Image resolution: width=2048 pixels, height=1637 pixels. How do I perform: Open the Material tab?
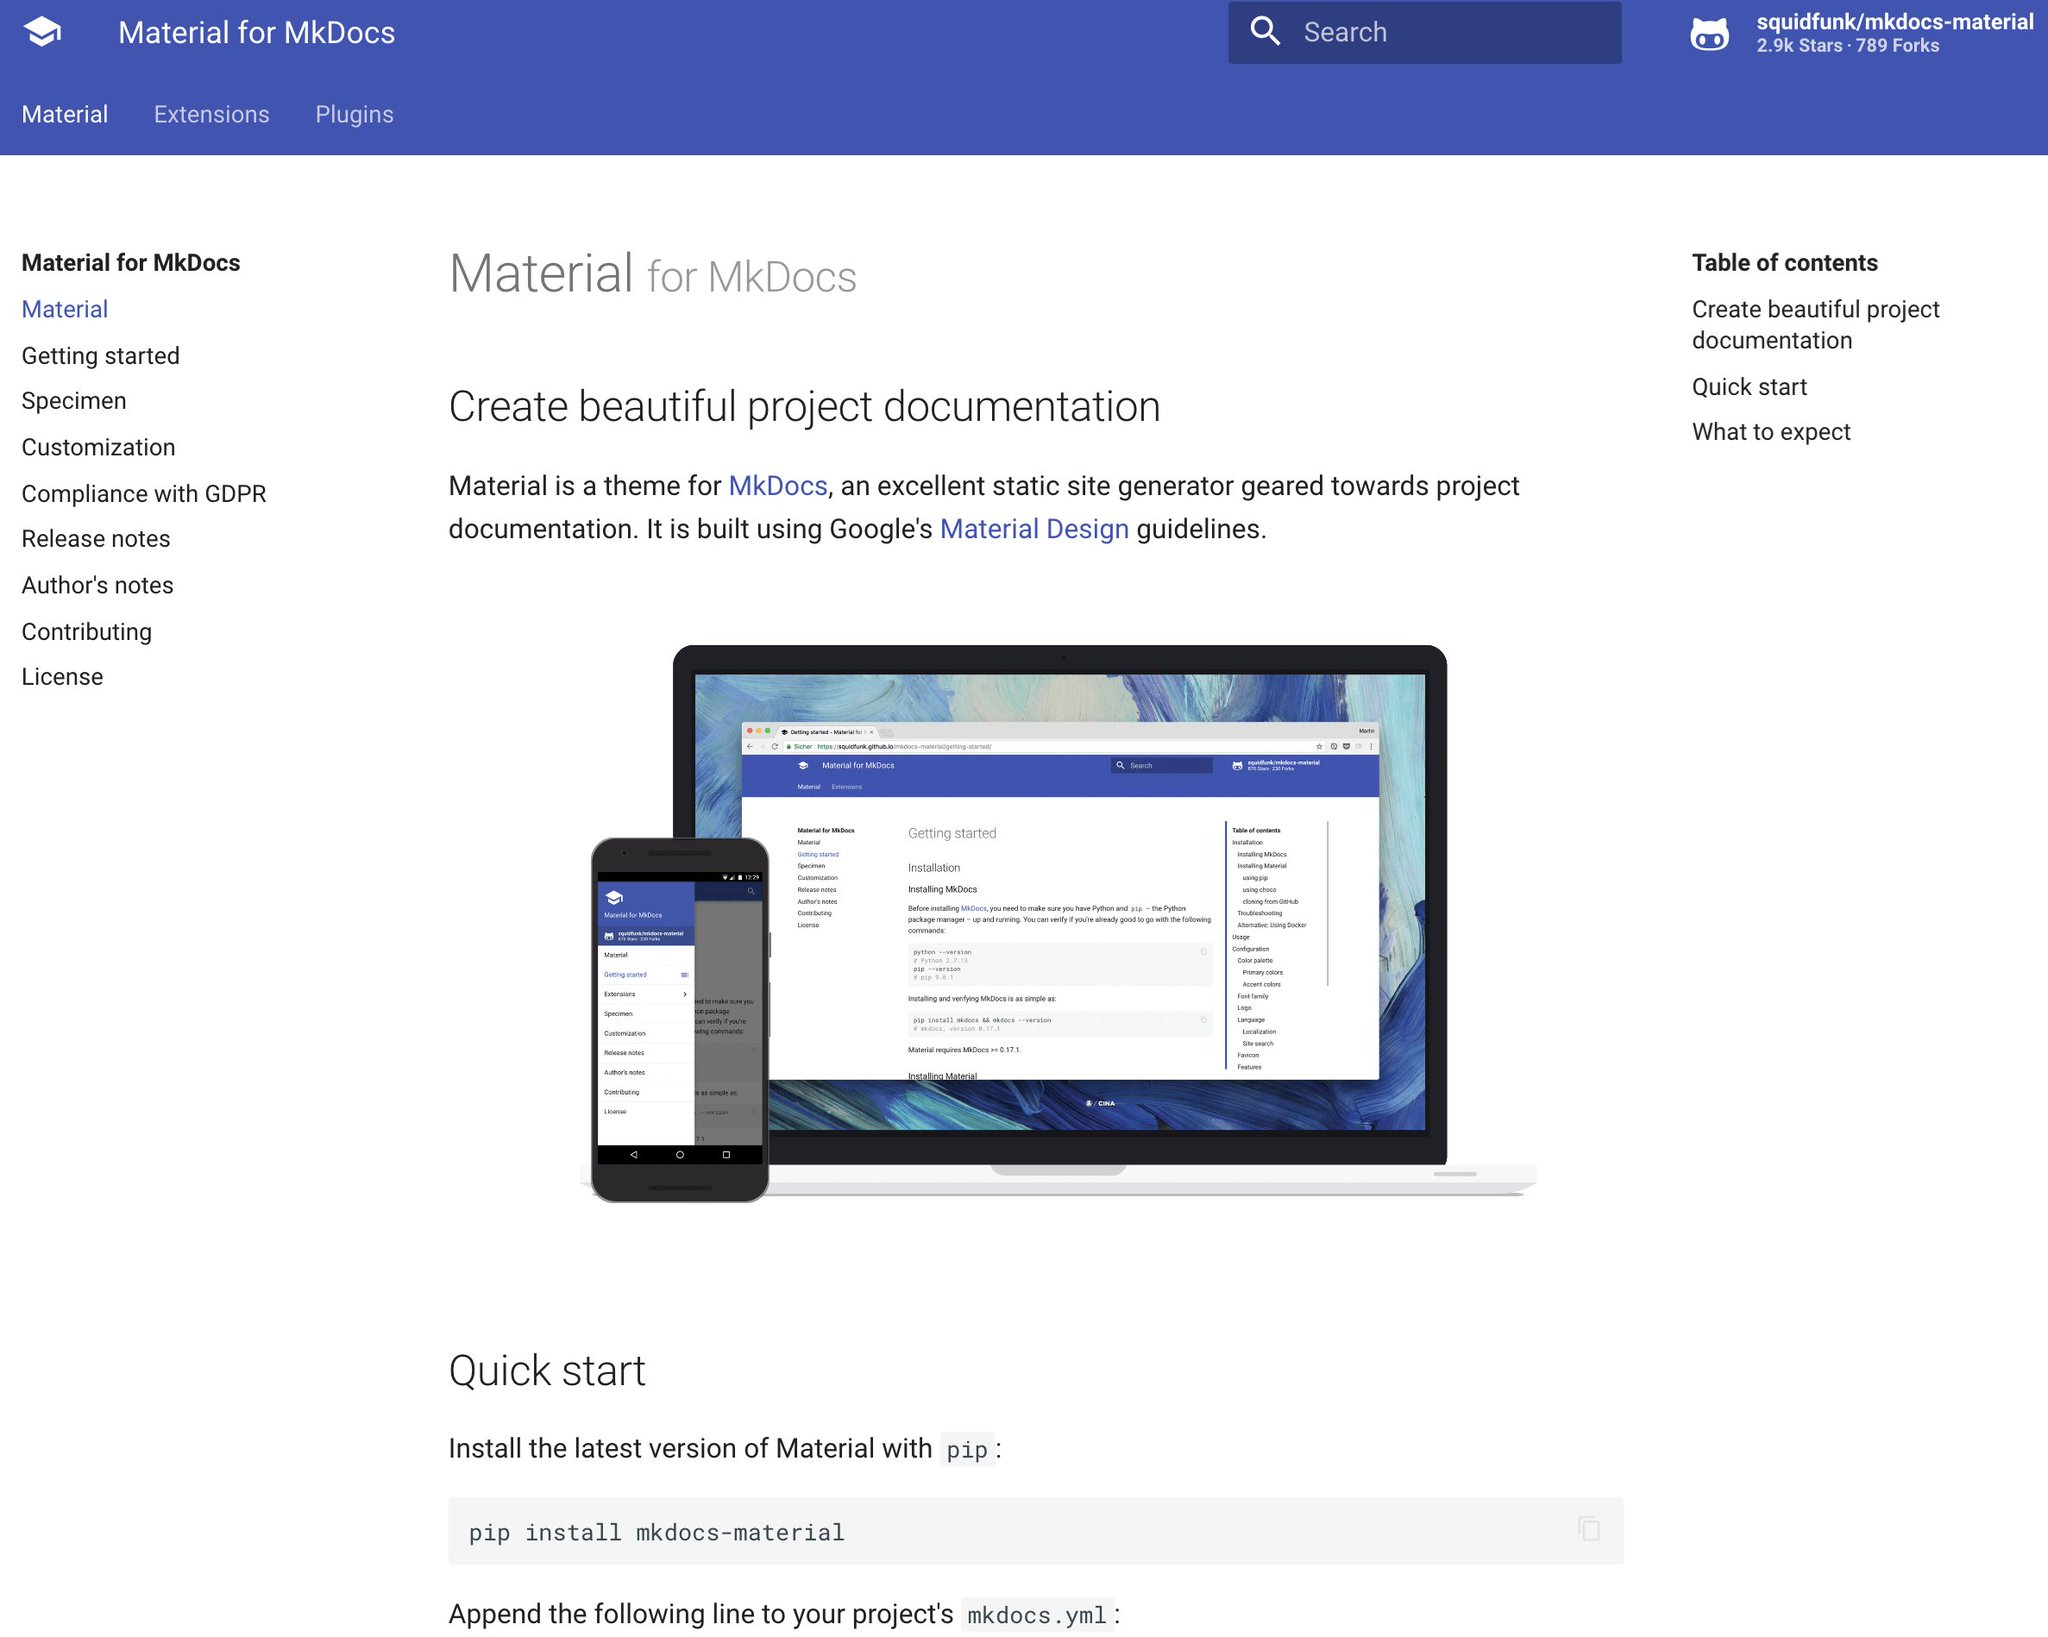[65, 114]
